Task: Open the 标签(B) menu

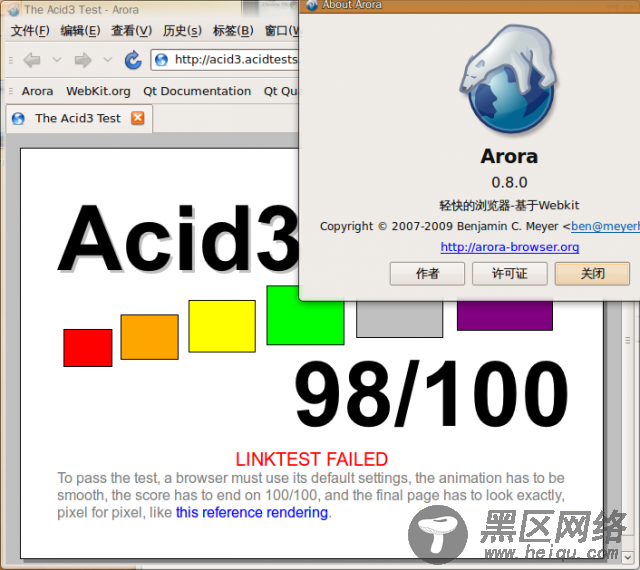Action: tap(233, 31)
